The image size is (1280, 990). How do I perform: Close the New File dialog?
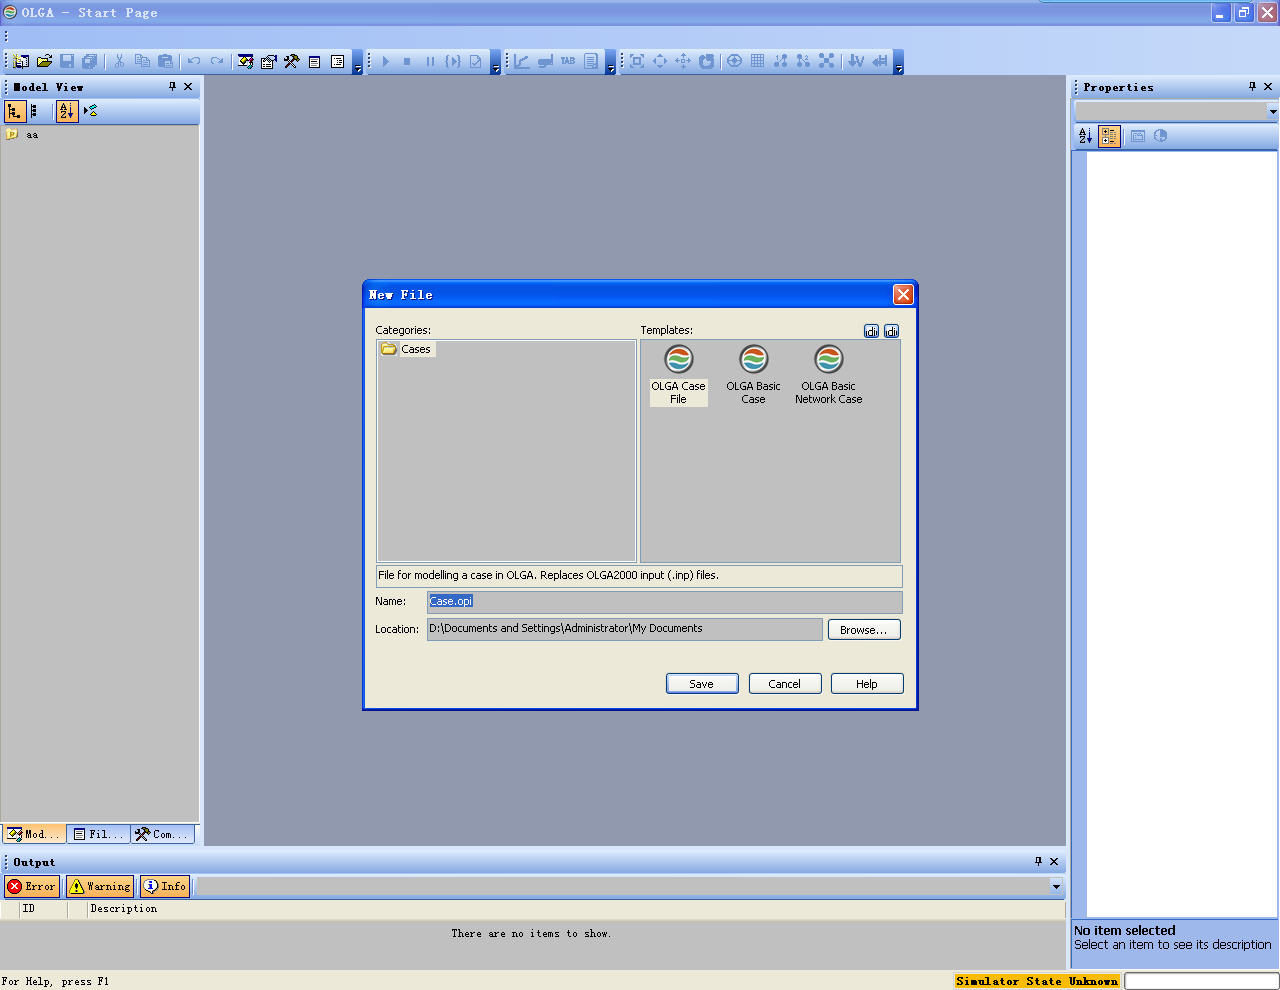(903, 294)
